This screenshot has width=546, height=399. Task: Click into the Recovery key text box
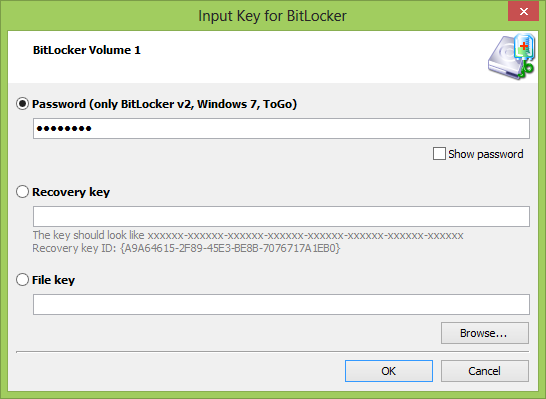pos(281,217)
